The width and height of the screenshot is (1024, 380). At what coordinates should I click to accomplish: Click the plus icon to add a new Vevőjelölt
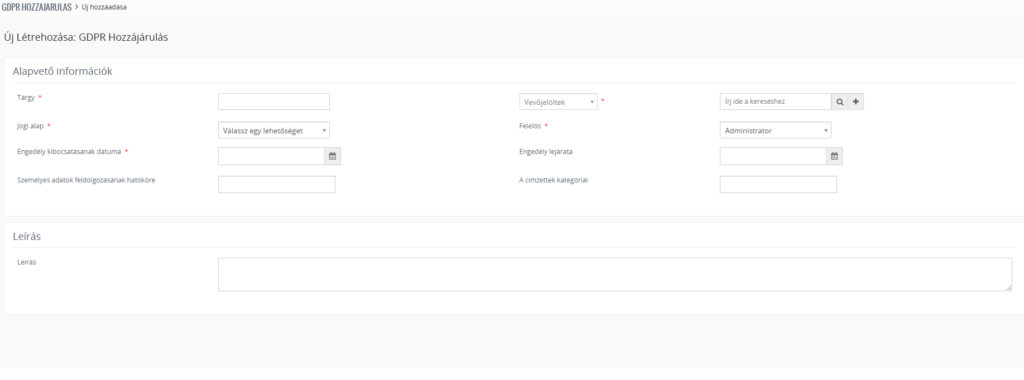tap(856, 102)
